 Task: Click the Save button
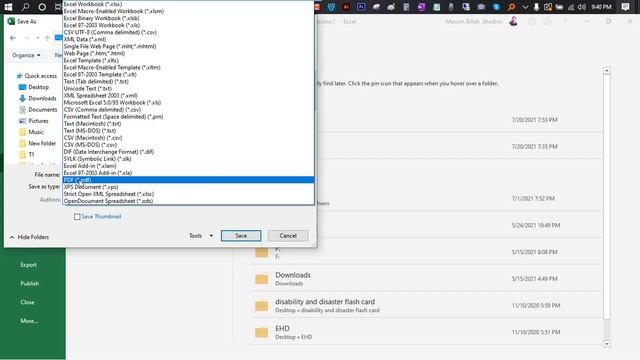(x=241, y=236)
